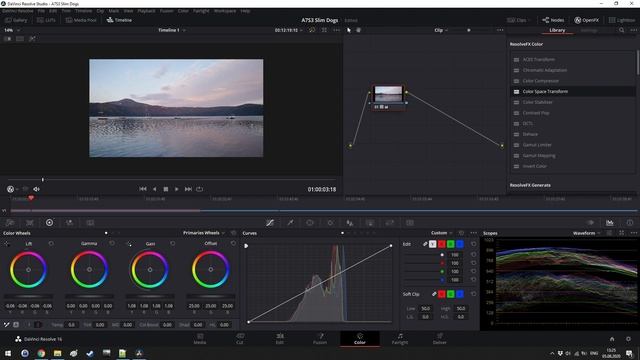The image size is (640, 360).
Task: Enable the blue Soft Clip channel
Action: coord(460,294)
